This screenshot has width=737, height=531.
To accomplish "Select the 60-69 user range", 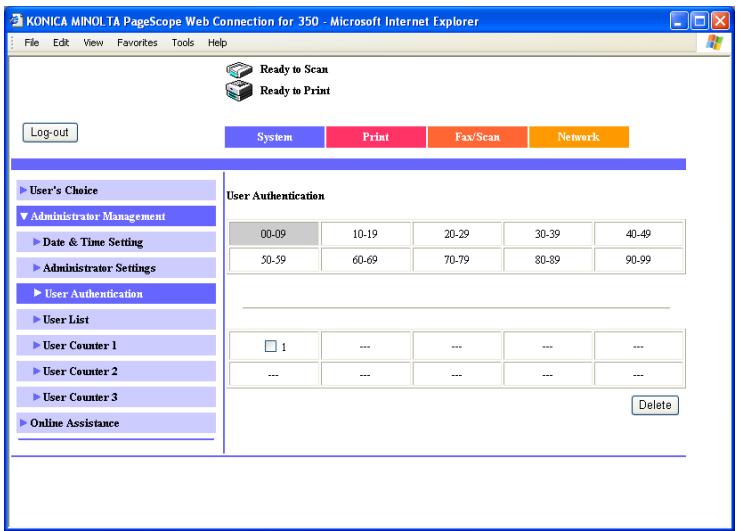I will [365, 260].
